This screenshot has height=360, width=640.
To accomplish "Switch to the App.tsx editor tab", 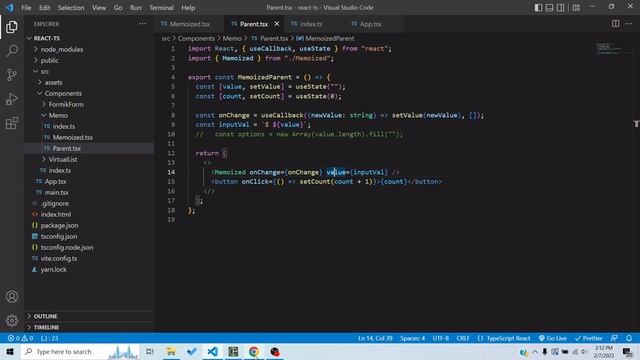I will [x=371, y=24].
